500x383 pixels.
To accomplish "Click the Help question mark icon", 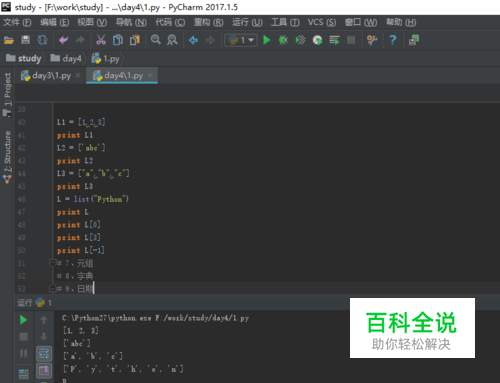I will click(393, 40).
